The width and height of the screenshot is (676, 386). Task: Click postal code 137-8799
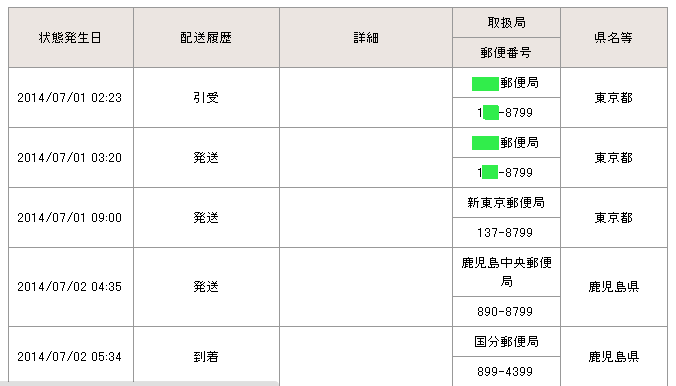click(505, 233)
